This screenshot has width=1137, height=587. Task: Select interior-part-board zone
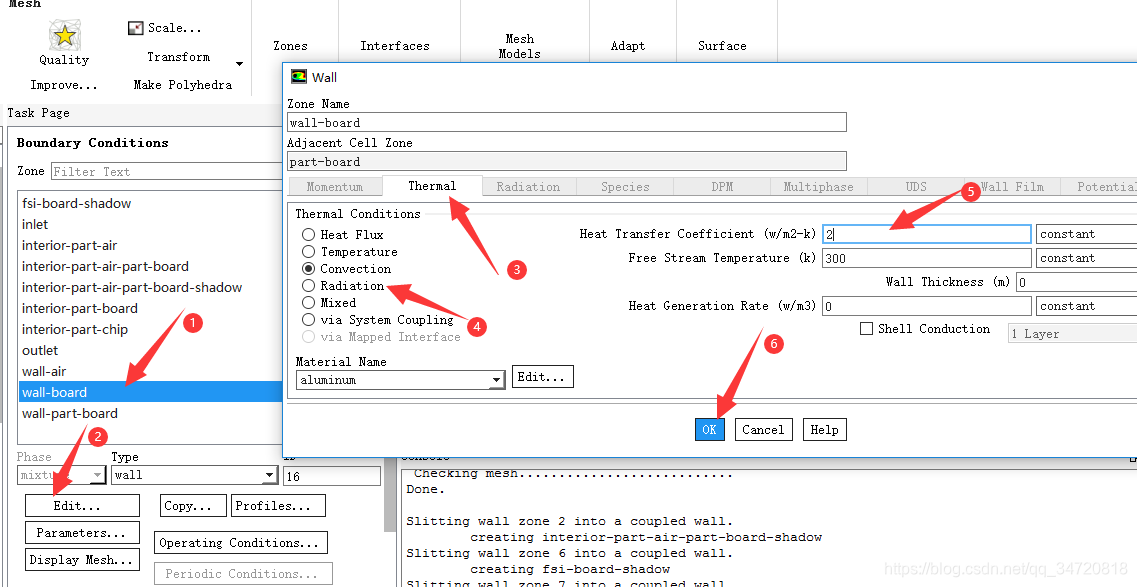coord(150,309)
